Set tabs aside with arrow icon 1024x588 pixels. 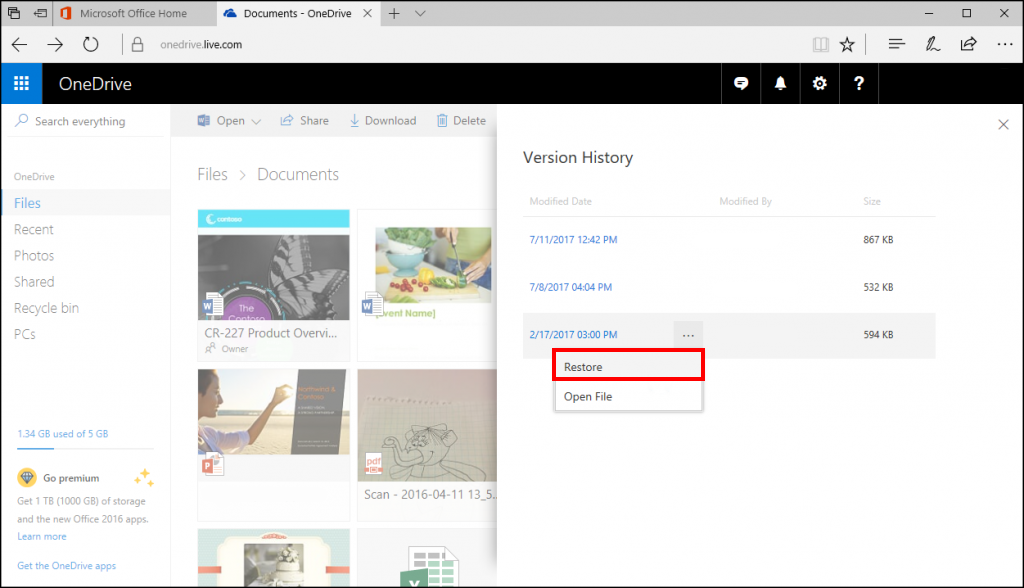(x=40, y=12)
